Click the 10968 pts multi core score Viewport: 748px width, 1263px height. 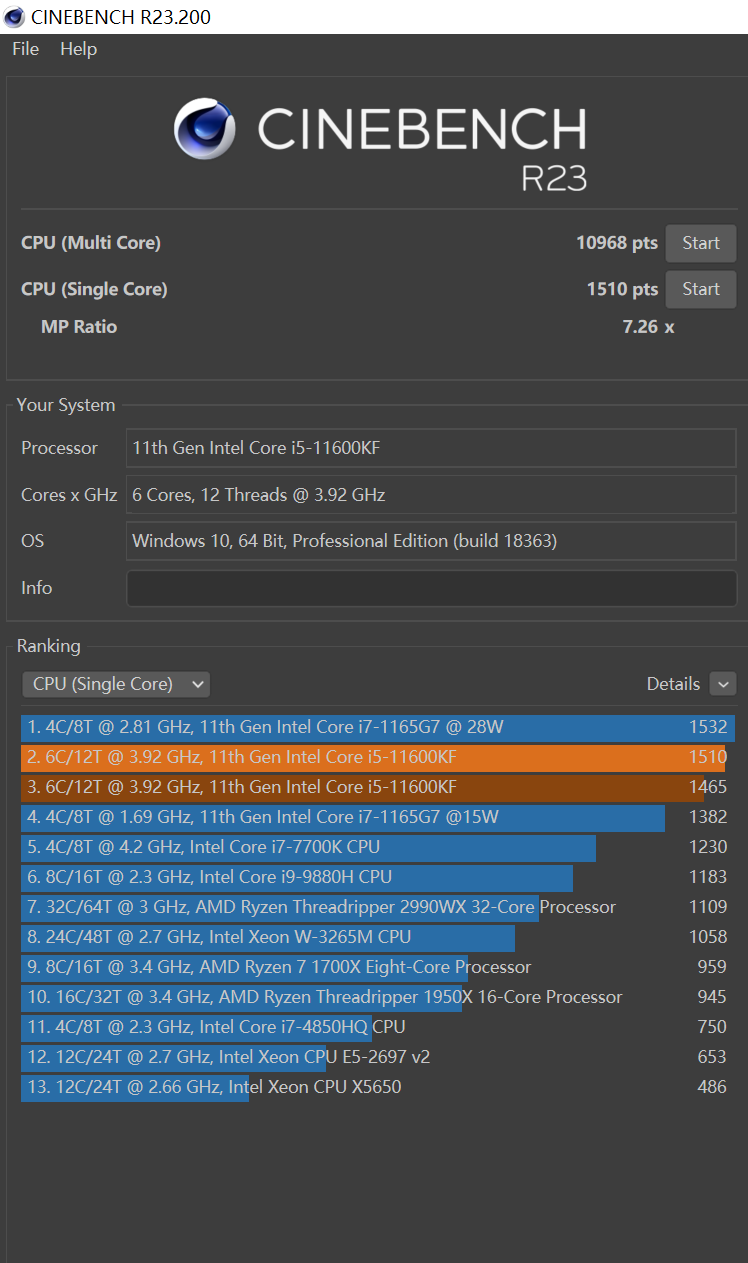point(617,243)
